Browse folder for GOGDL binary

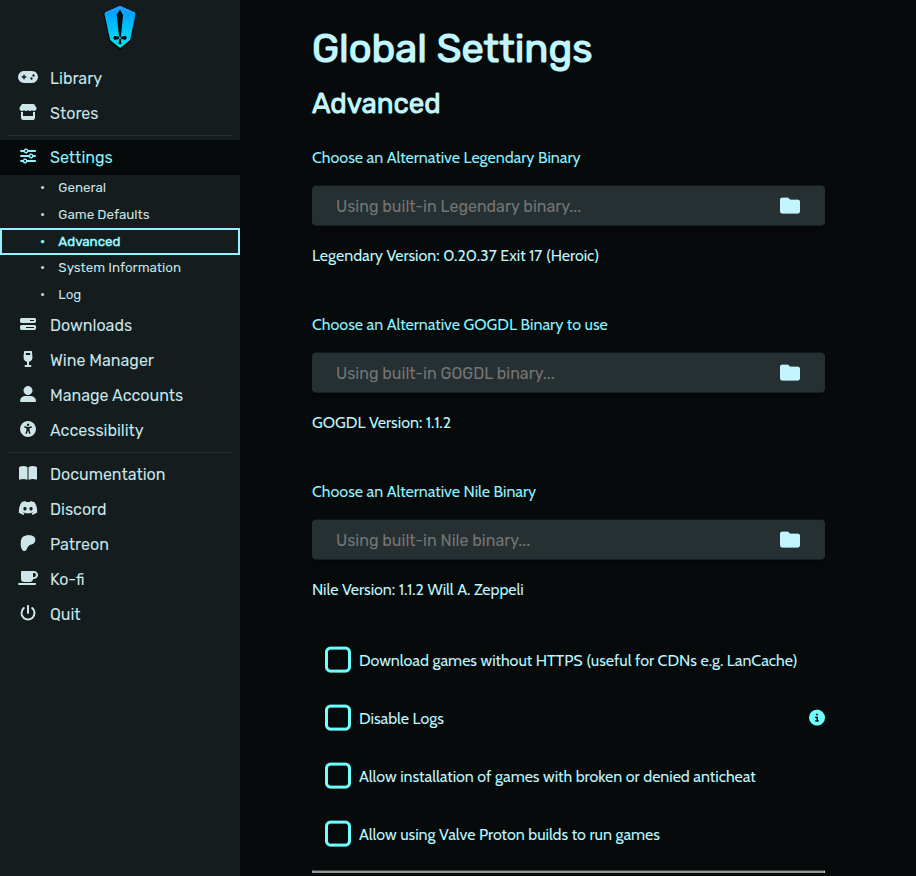(790, 373)
